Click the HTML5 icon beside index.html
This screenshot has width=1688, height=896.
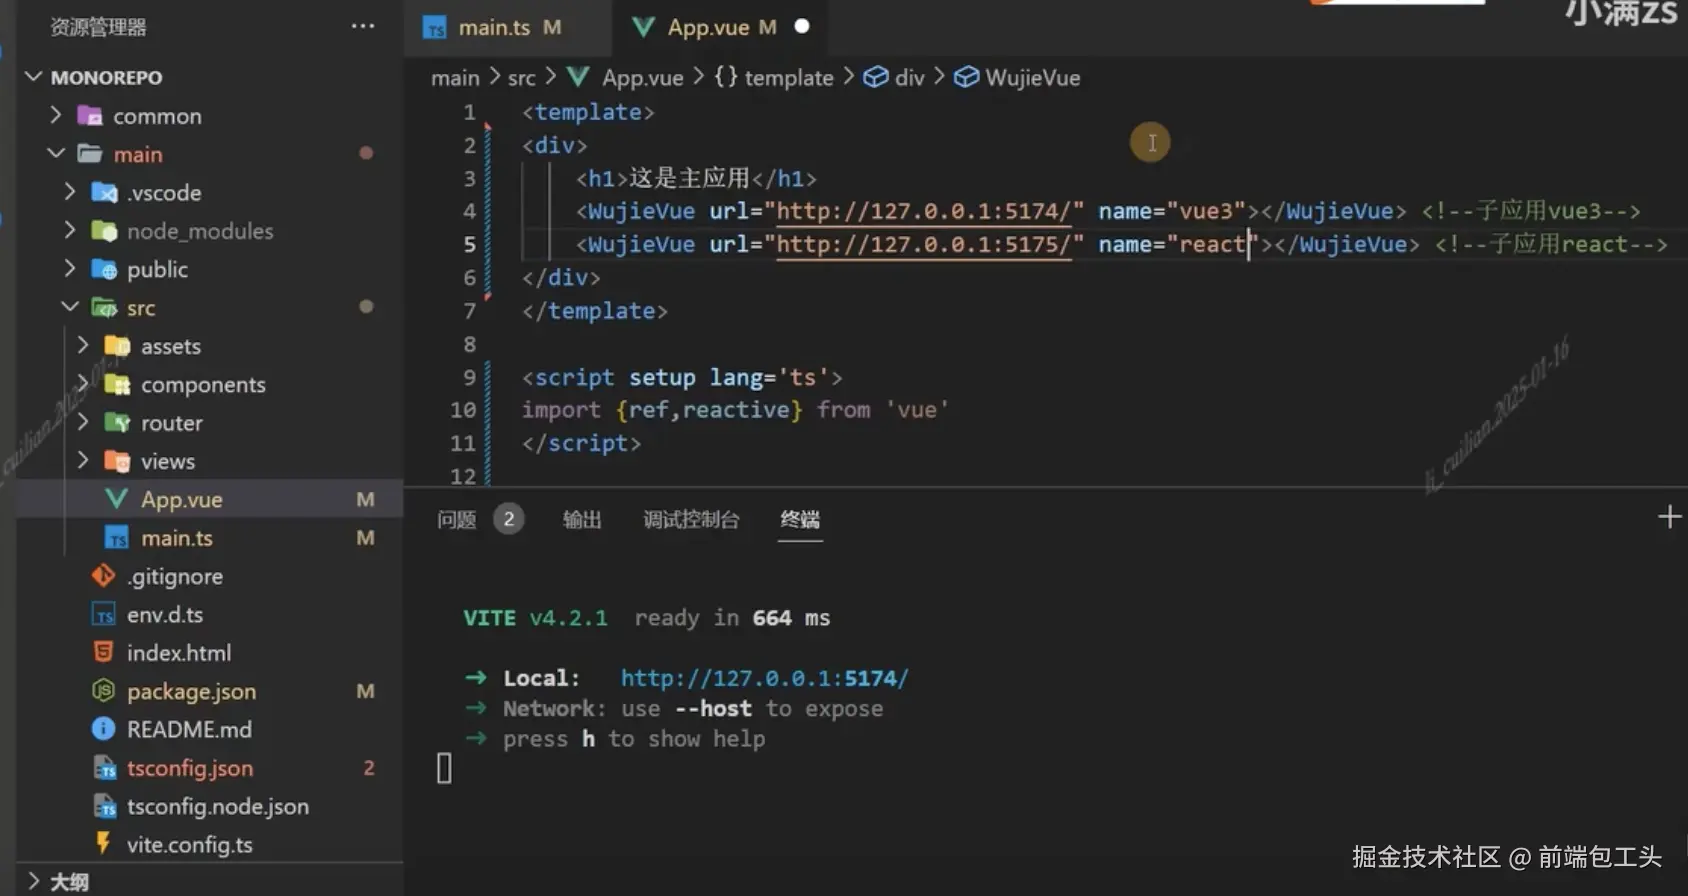[103, 652]
